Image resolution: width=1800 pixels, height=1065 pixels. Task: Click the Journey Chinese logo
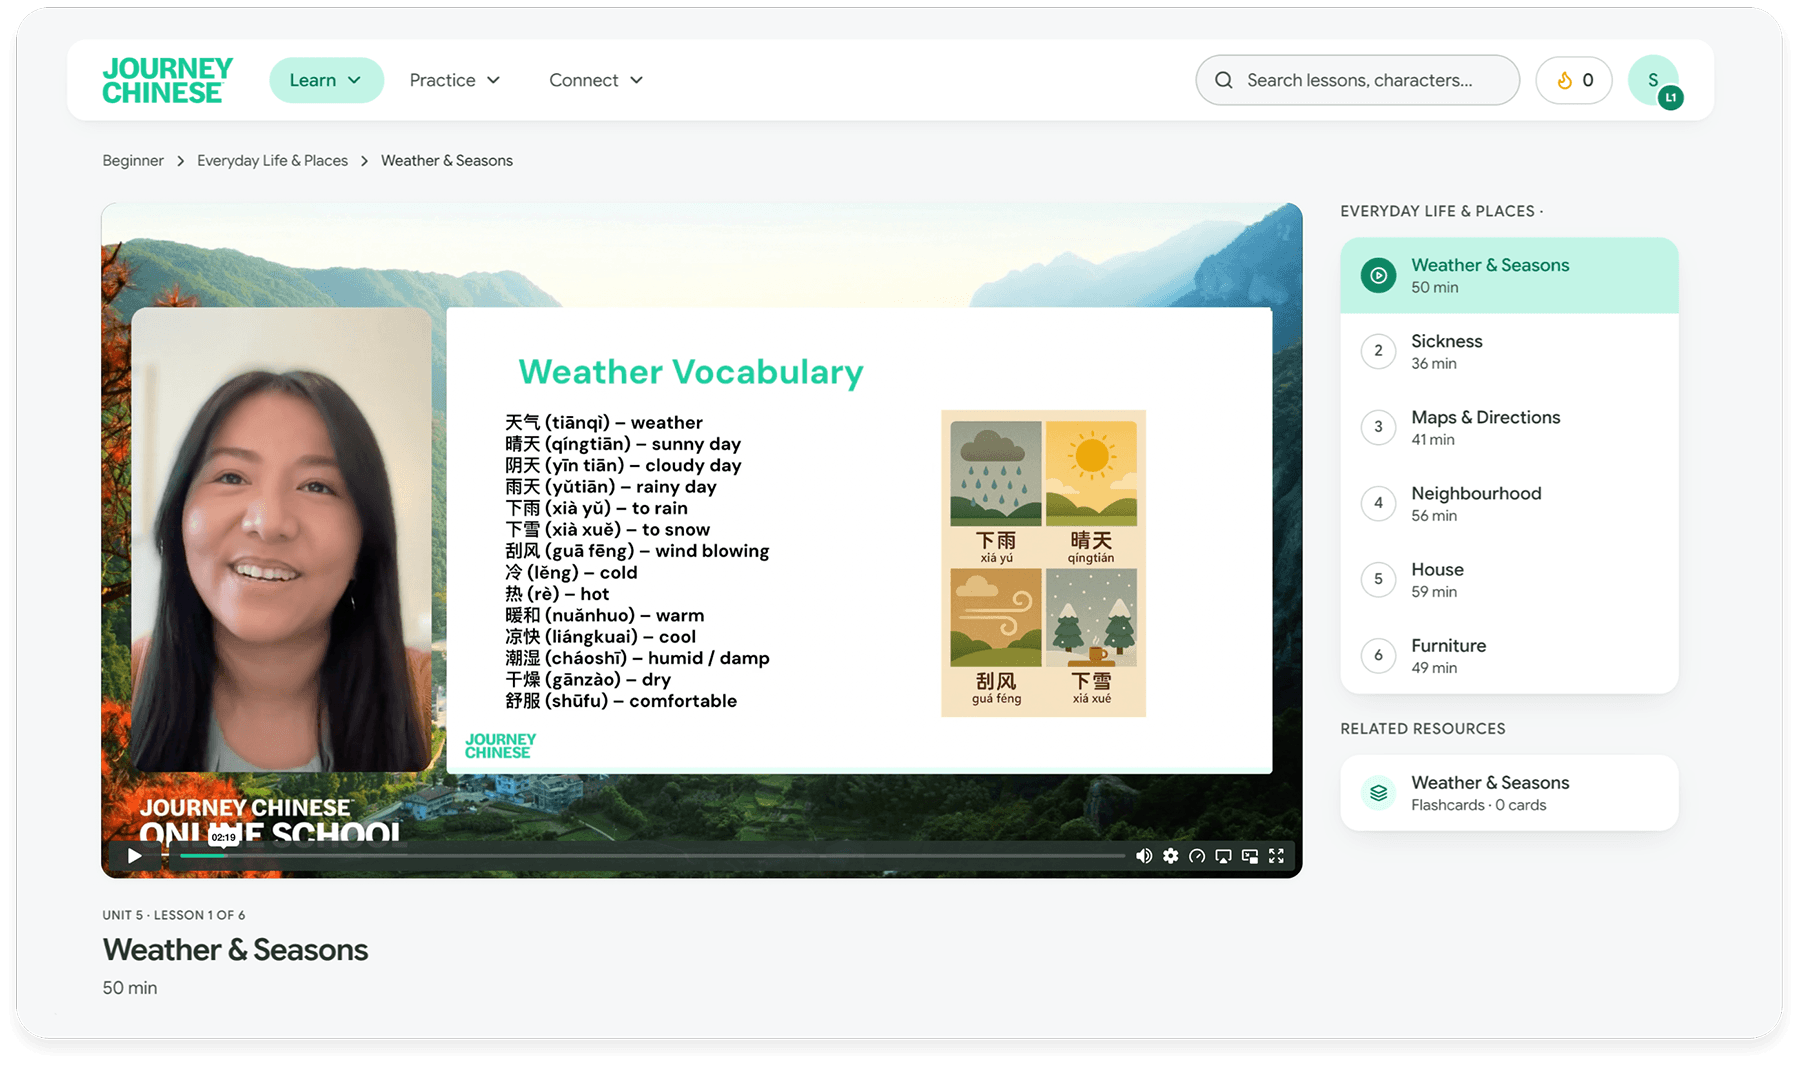[167, 80]
